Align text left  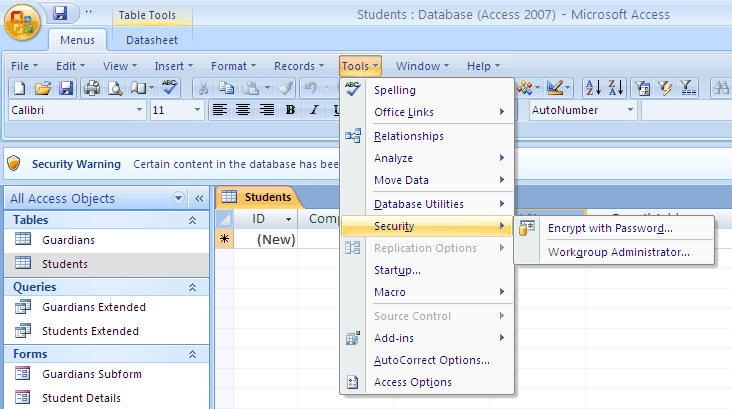[220, 110]
